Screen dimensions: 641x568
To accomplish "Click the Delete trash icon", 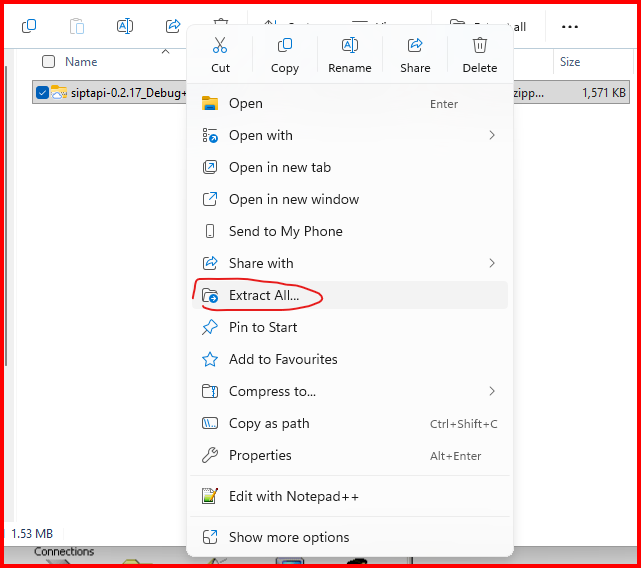I will tap(480, 46).
